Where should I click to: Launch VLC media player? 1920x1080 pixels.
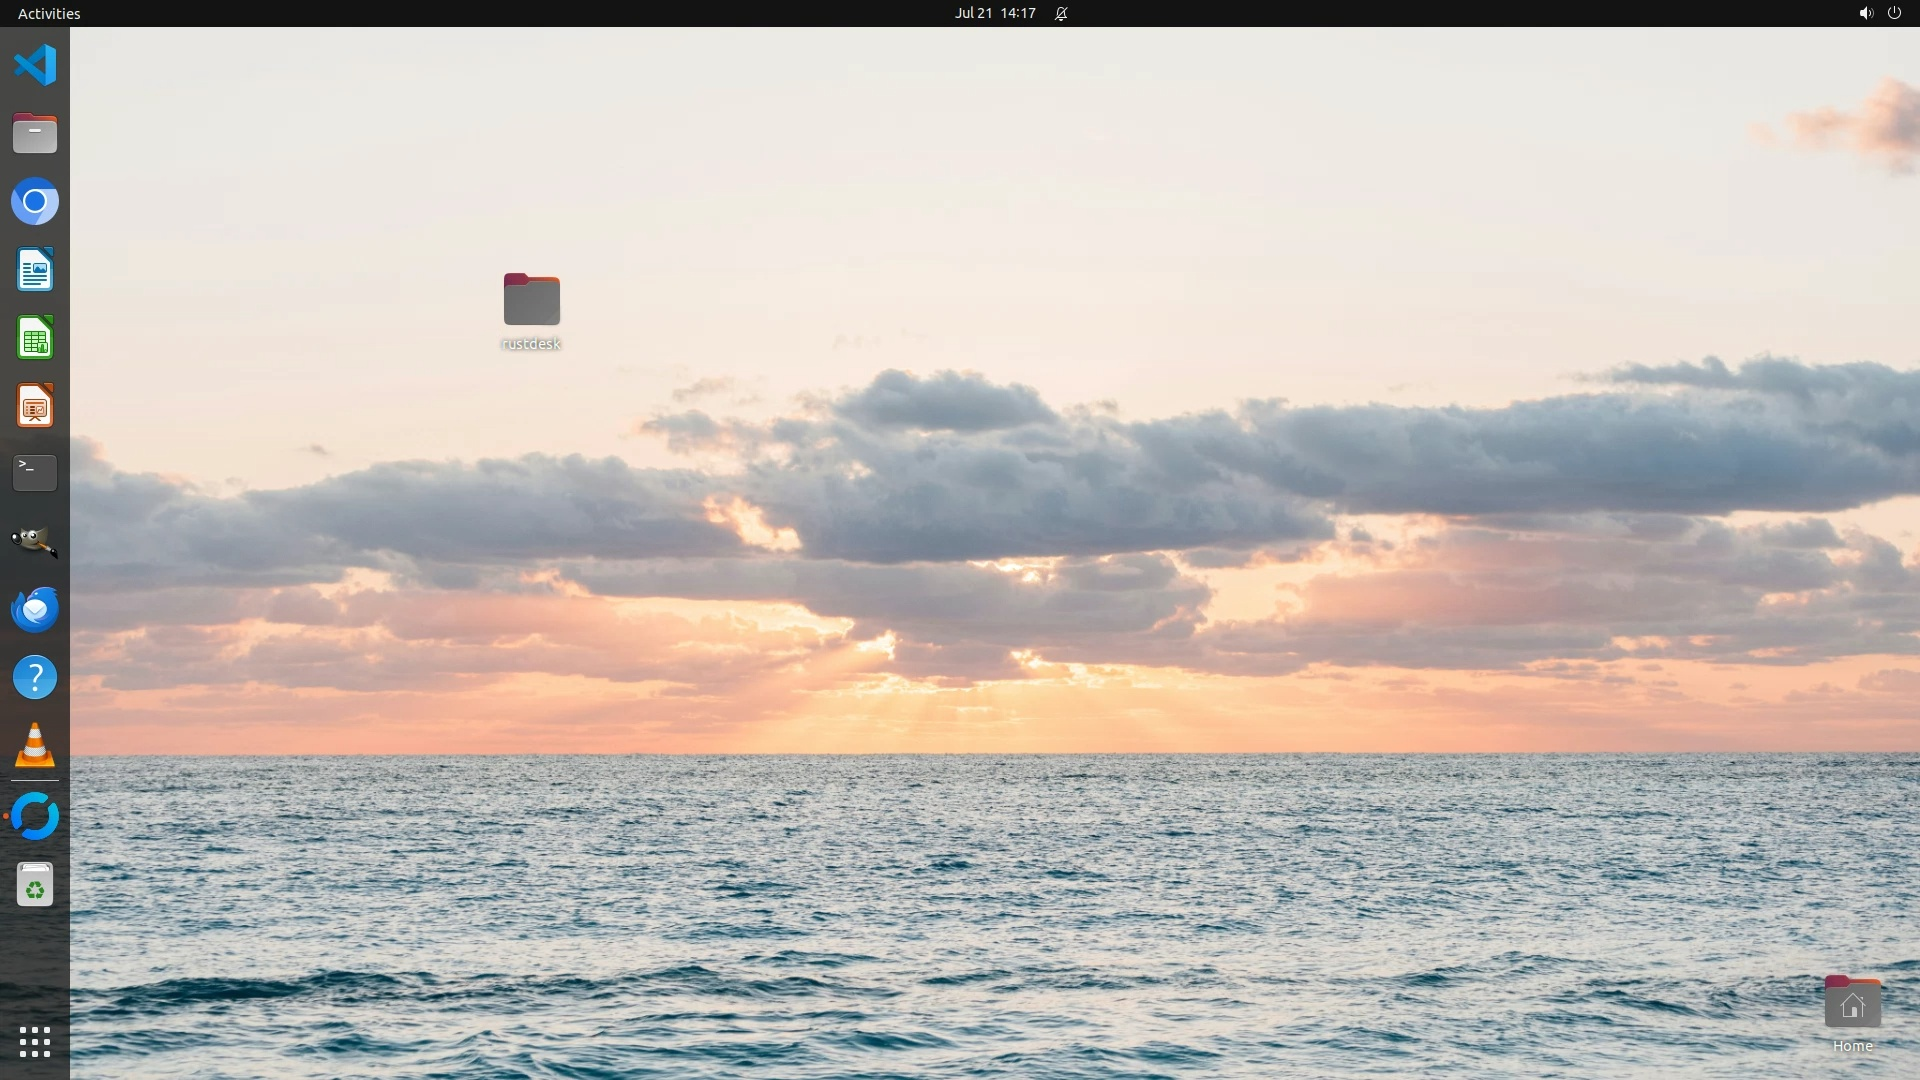[35, 746]
